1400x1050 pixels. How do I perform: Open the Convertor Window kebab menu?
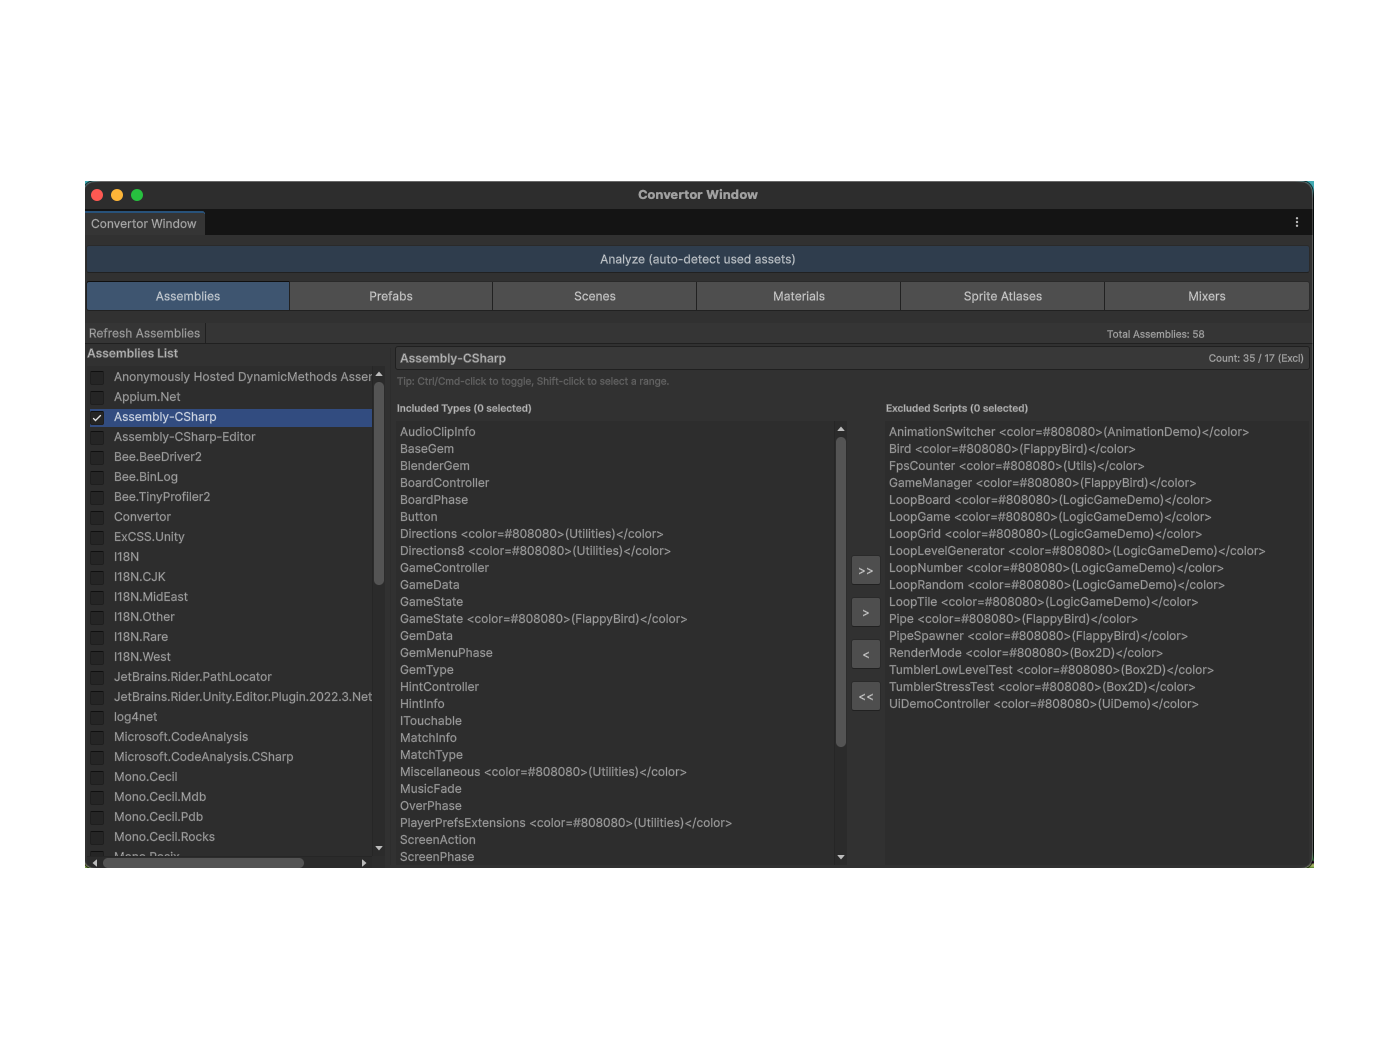coord(1297,223)
